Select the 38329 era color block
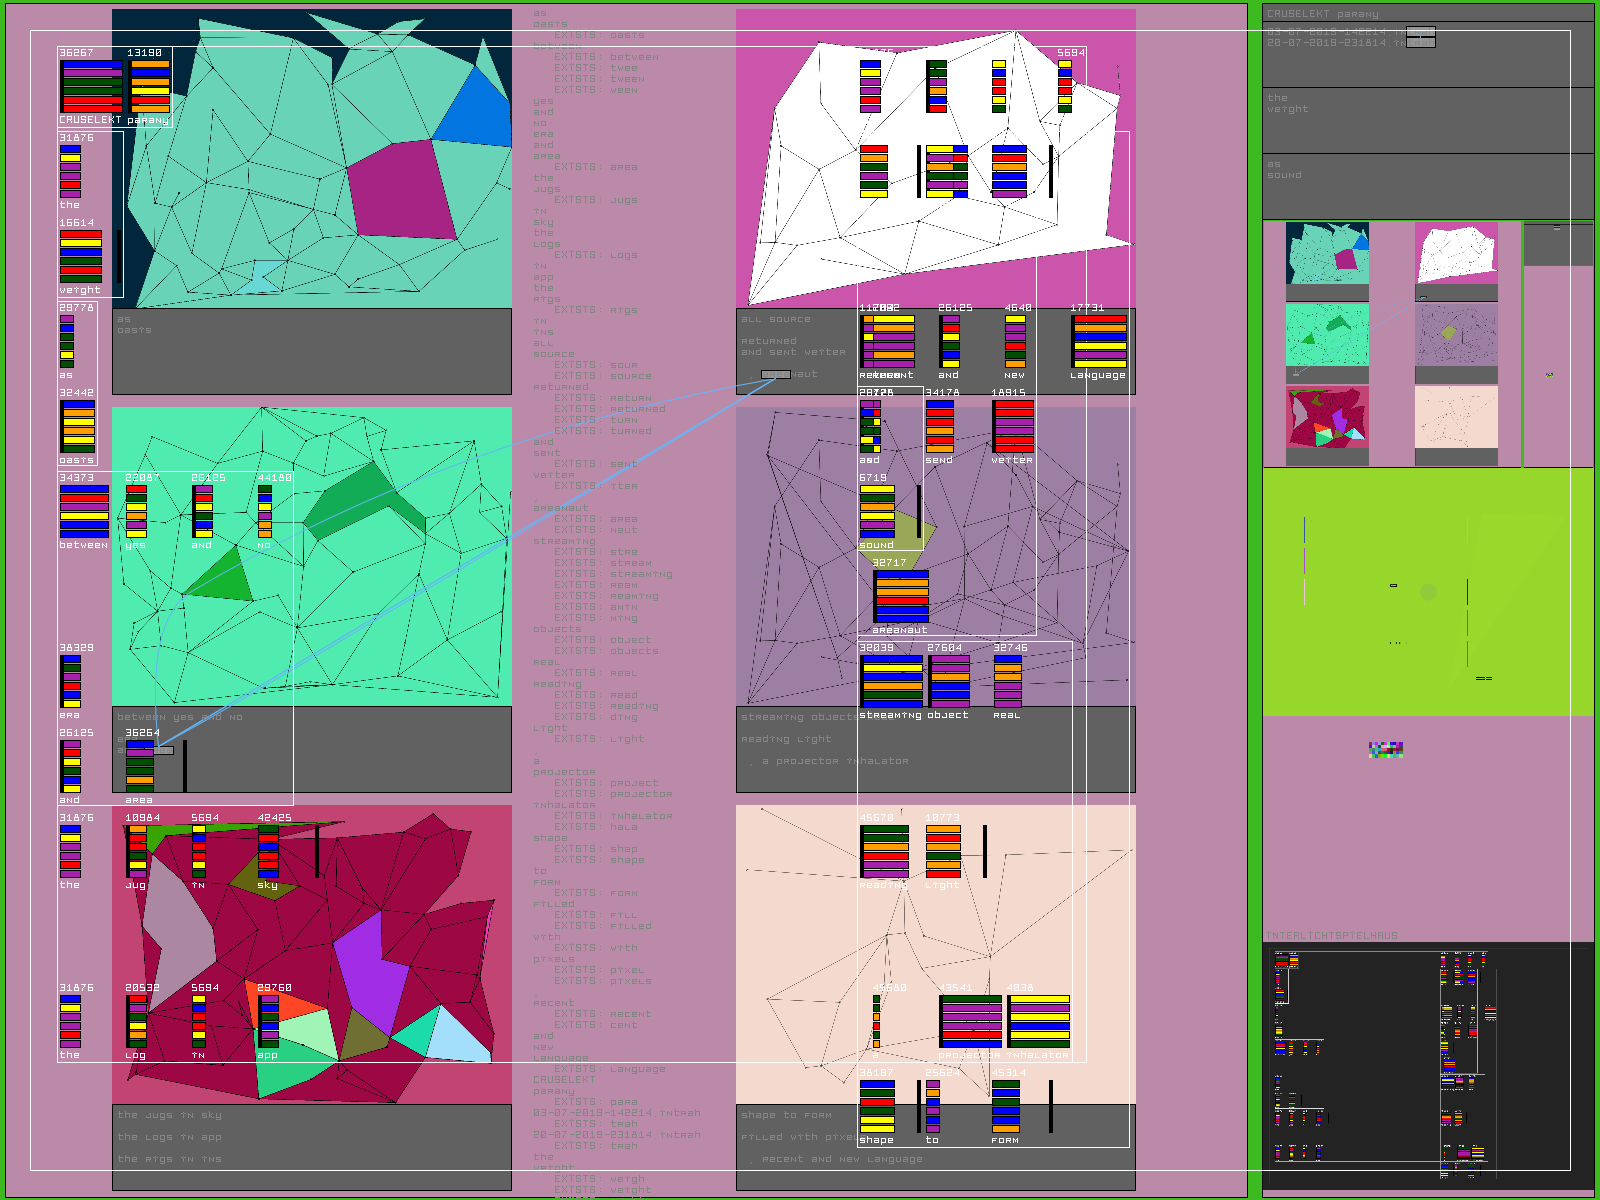The height and width of the screenshot is (1200, 1600). tap(71, 682)
